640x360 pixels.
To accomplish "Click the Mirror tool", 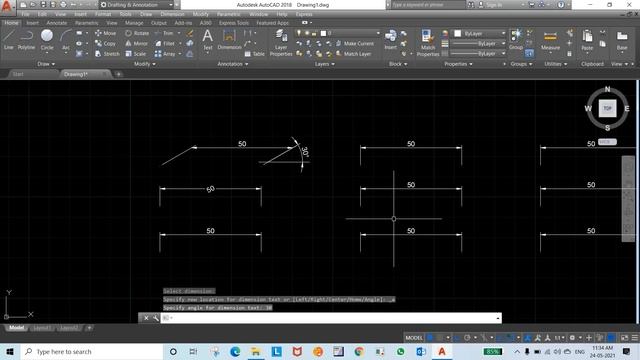I will tap(136, 43).
